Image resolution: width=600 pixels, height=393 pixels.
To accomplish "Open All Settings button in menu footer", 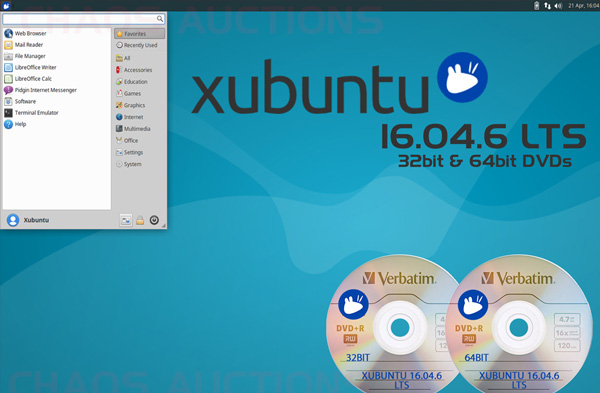I will (x=126, y=220).
